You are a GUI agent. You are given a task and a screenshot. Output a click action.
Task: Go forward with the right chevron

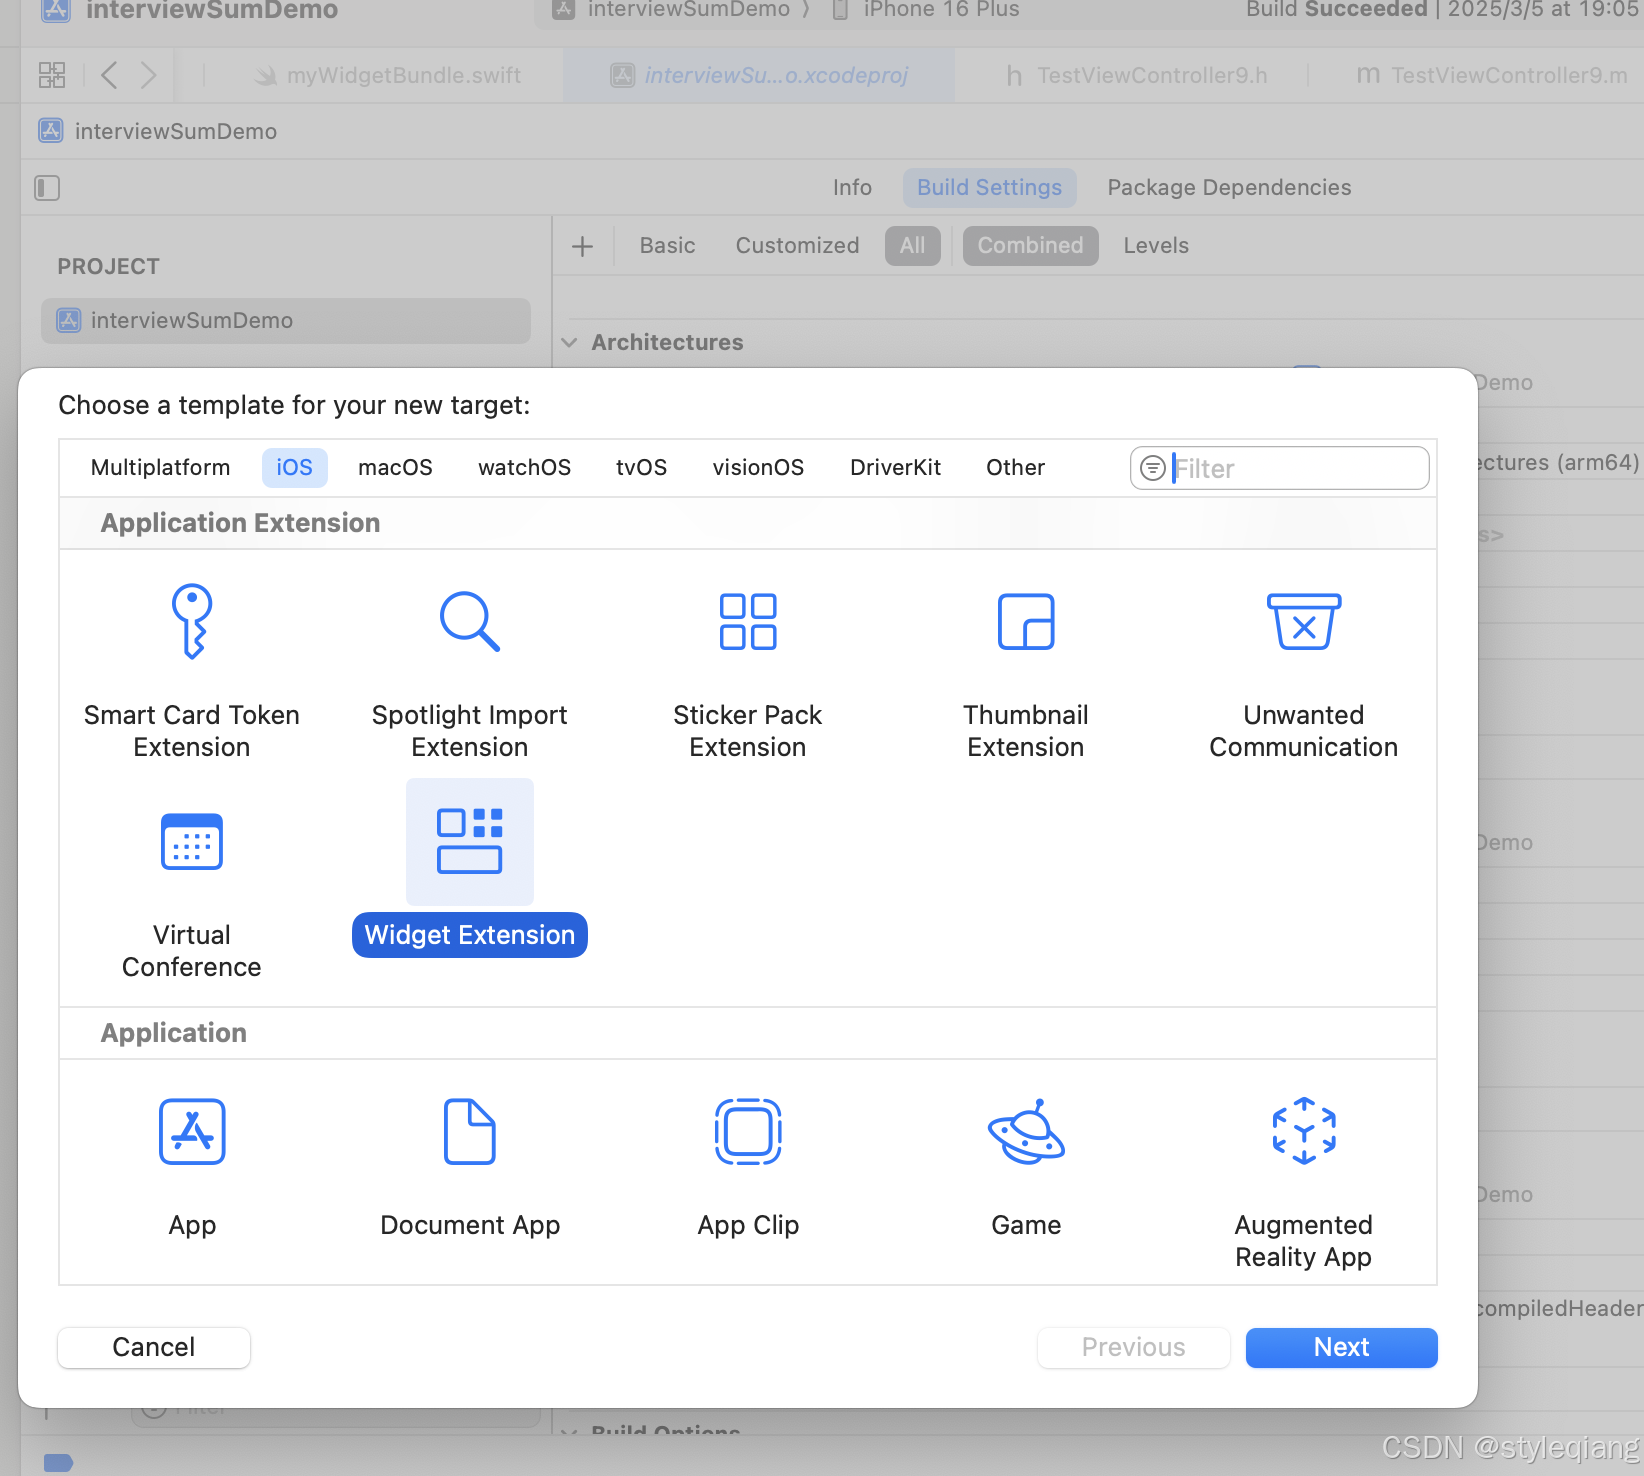[x=148, y=75]
